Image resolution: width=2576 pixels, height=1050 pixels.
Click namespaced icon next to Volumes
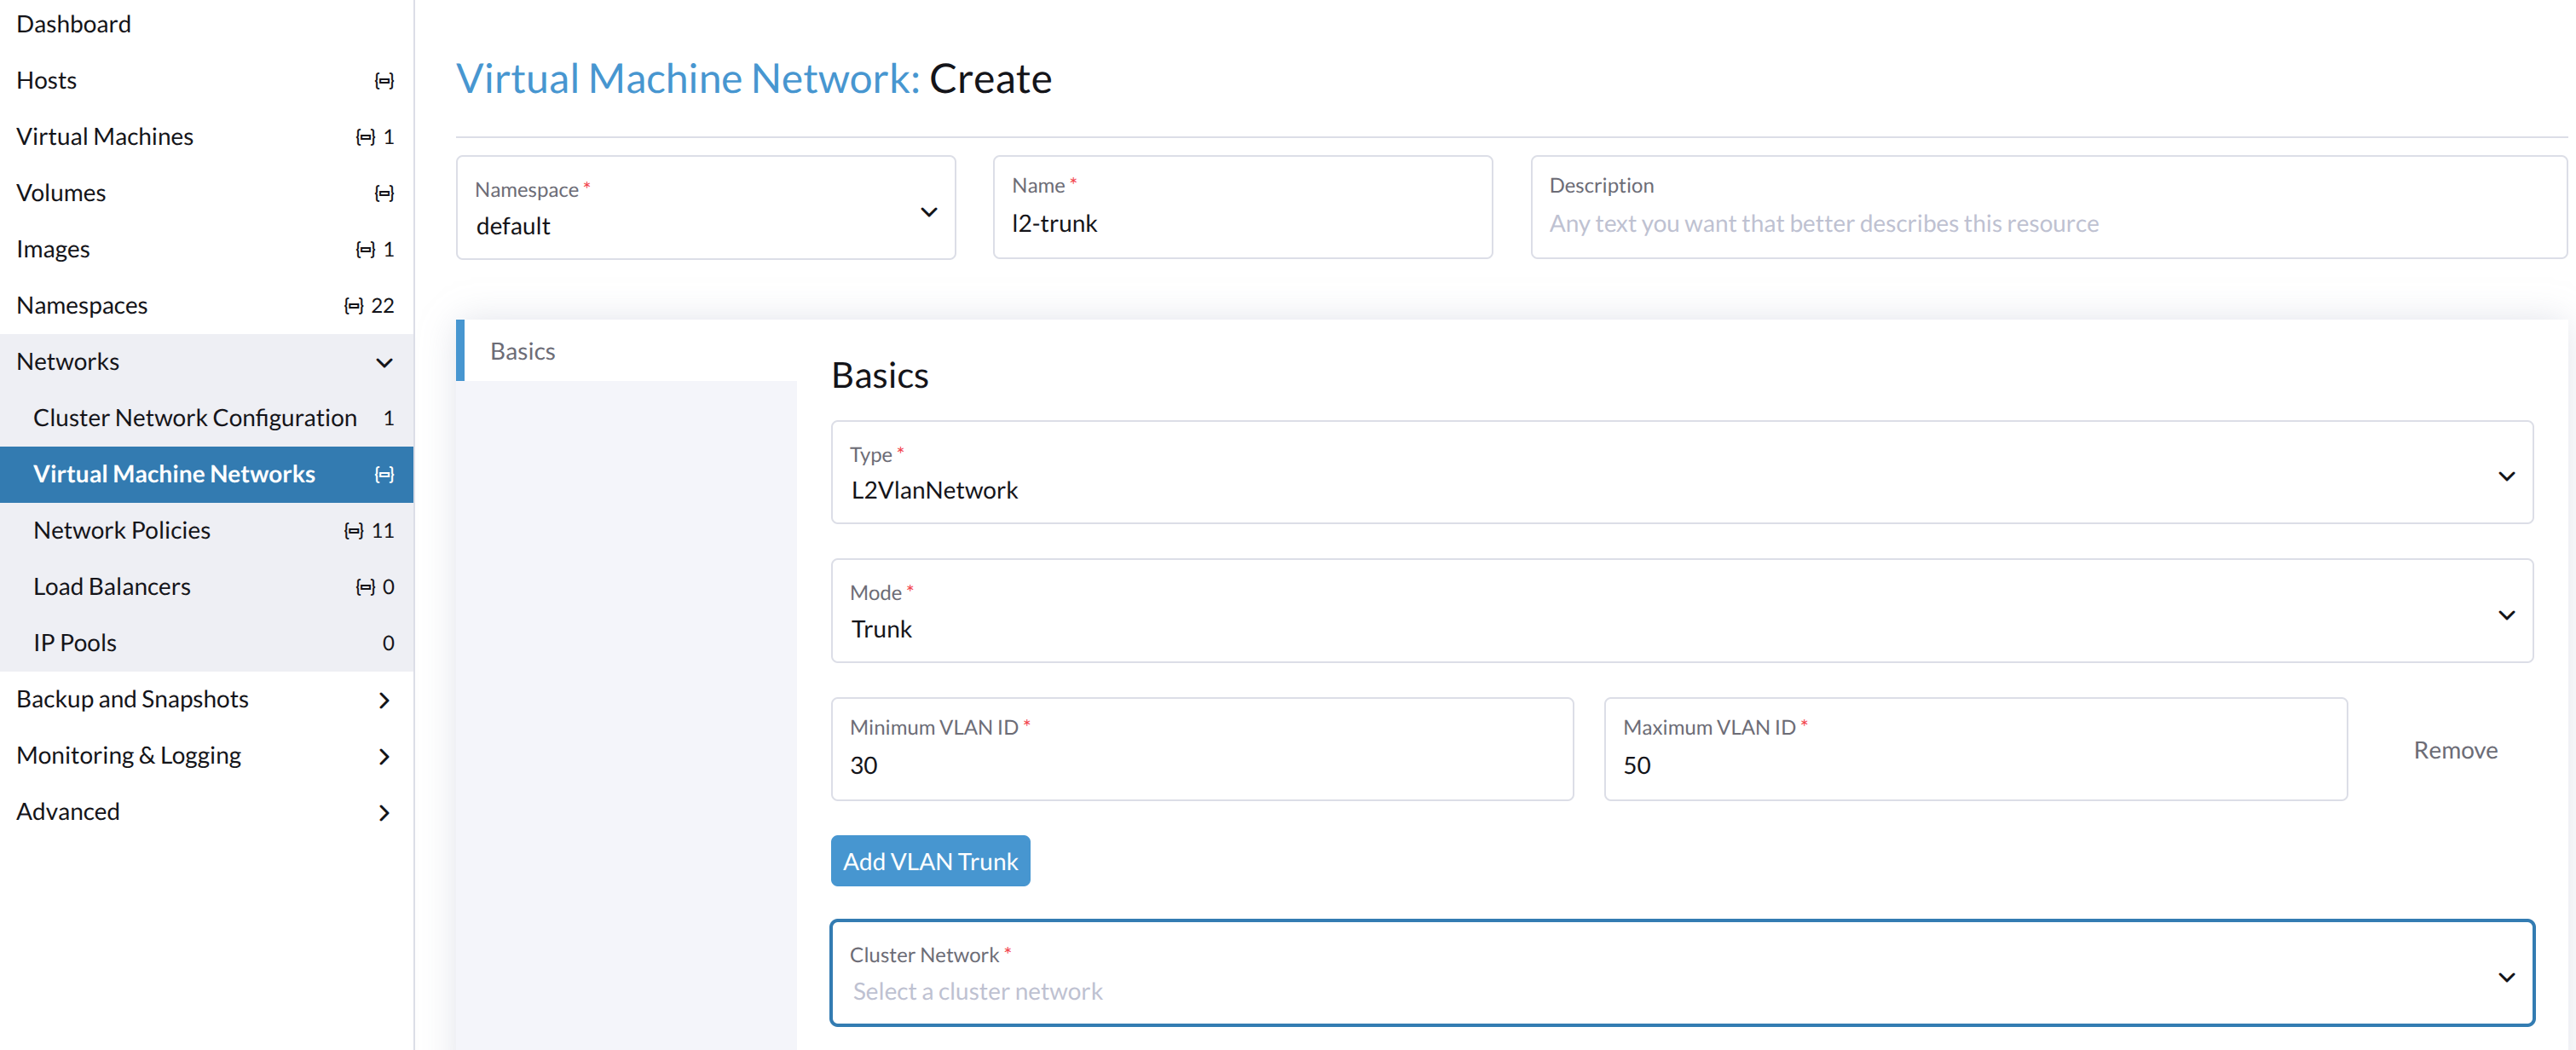click(384, 193)
